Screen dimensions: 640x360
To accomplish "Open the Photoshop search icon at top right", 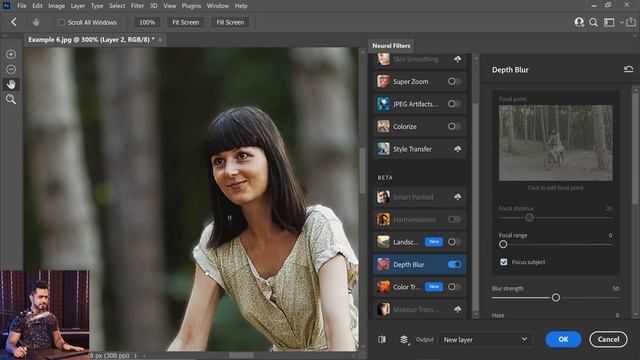I will click(593, 22).
